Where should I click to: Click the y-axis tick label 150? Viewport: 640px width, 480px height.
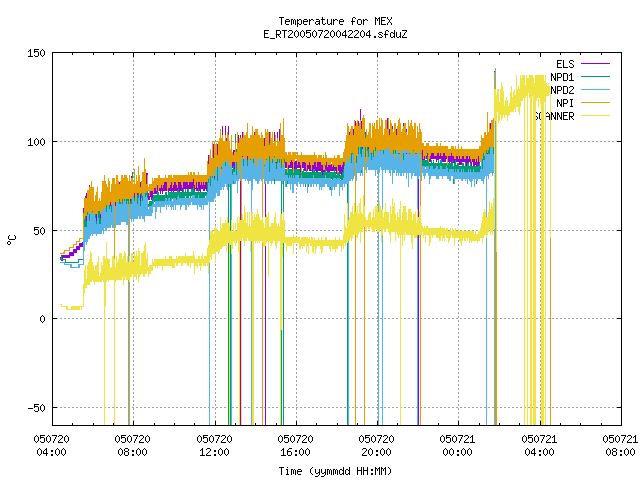(36, 53)
